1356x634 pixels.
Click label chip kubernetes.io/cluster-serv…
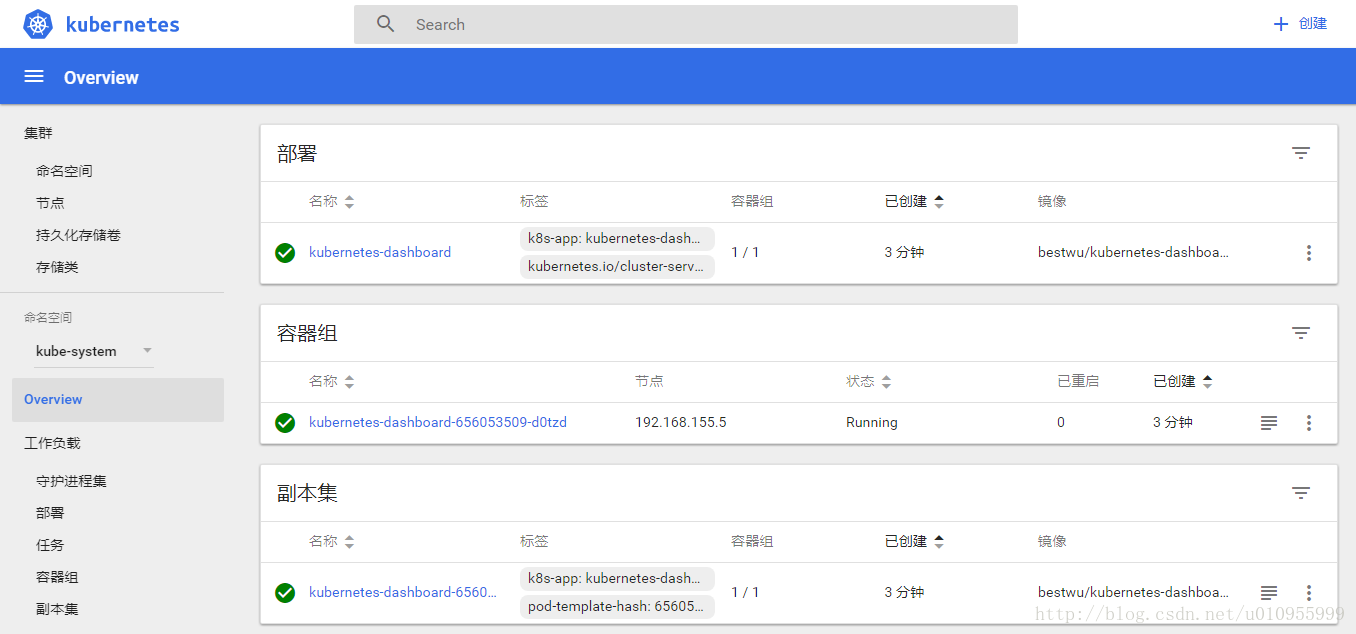click(617, 267)
